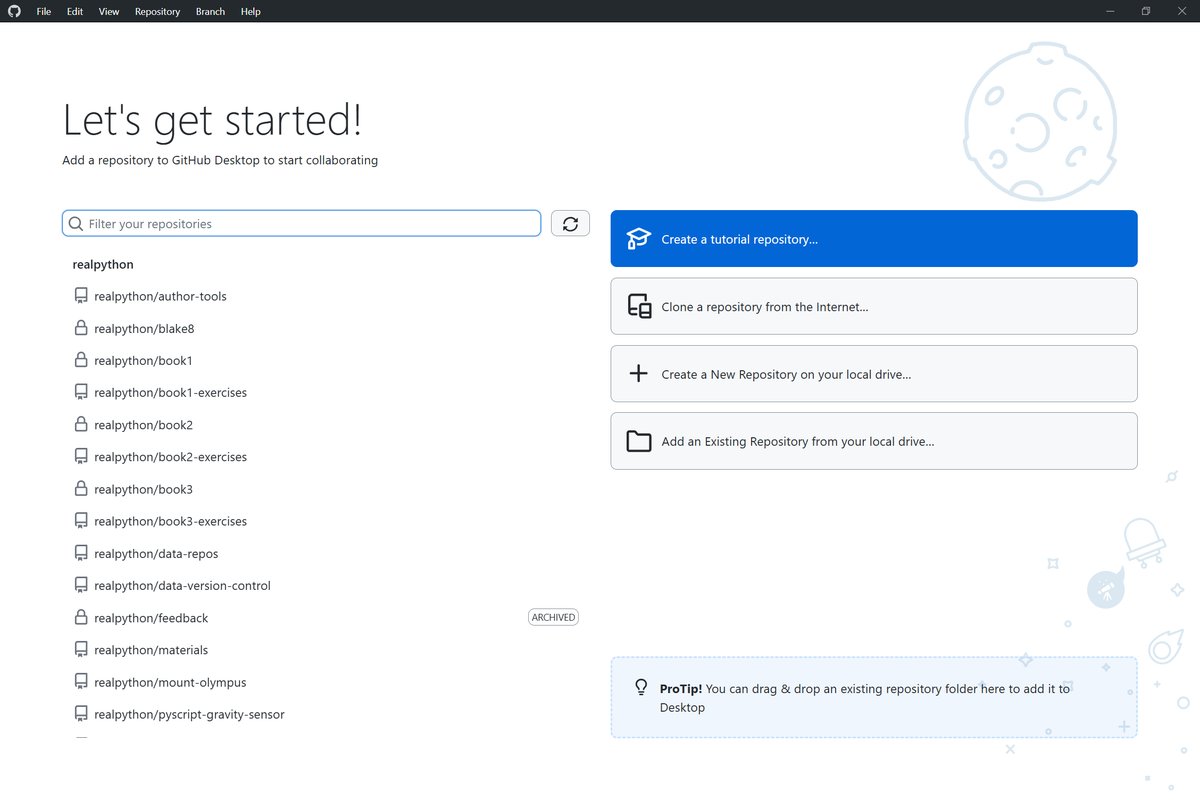The image size is (1200, 800).
Task: Click the lightbulb ProTip icon
Action: 642,688
